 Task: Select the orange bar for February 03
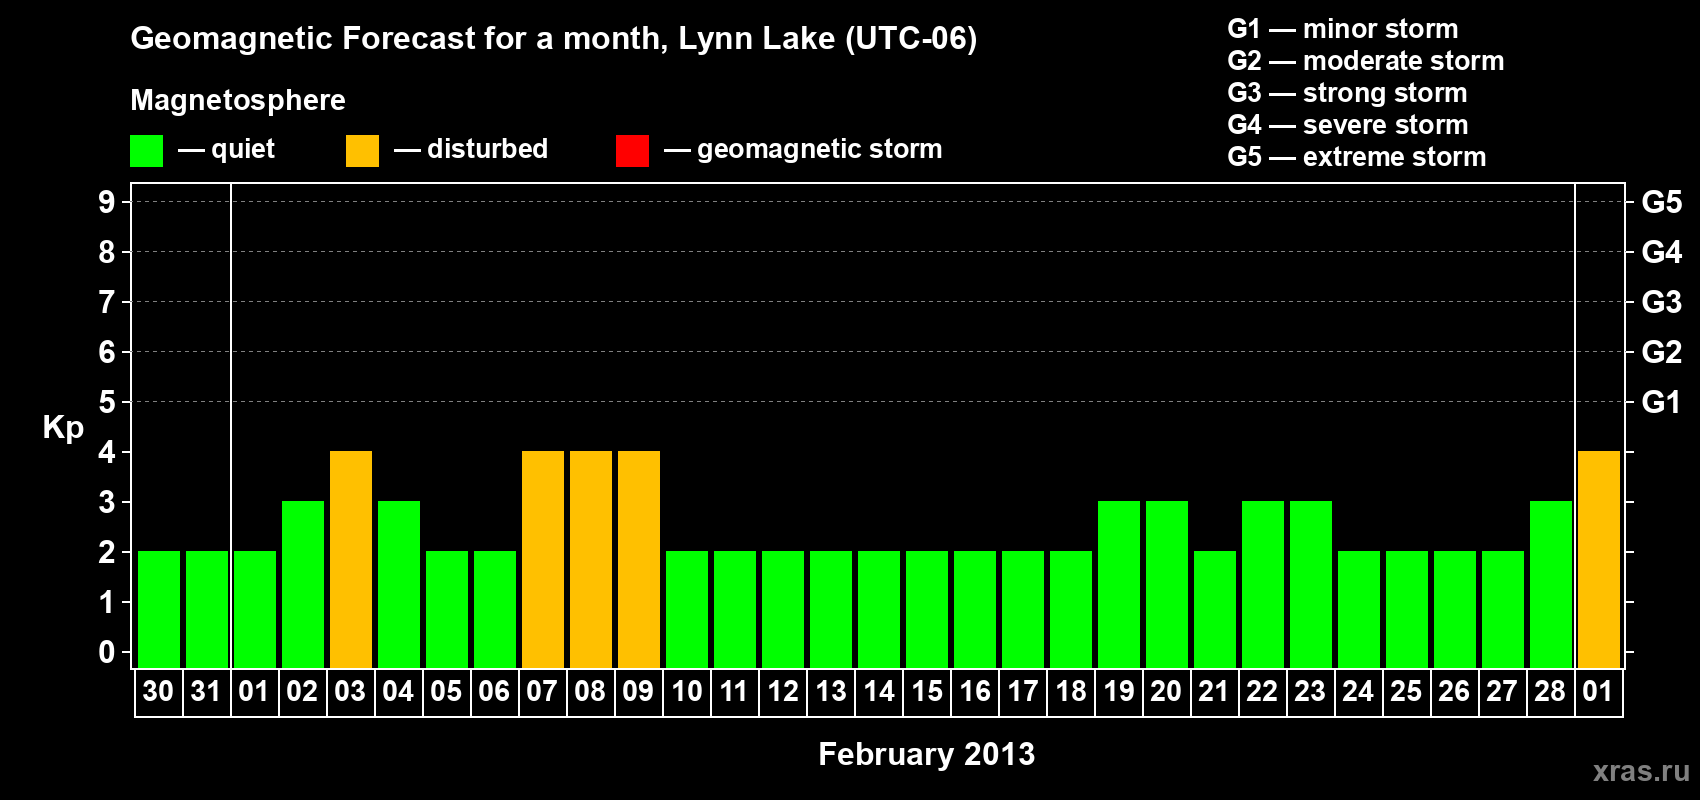pyautogui.click(x=351, y=560)
